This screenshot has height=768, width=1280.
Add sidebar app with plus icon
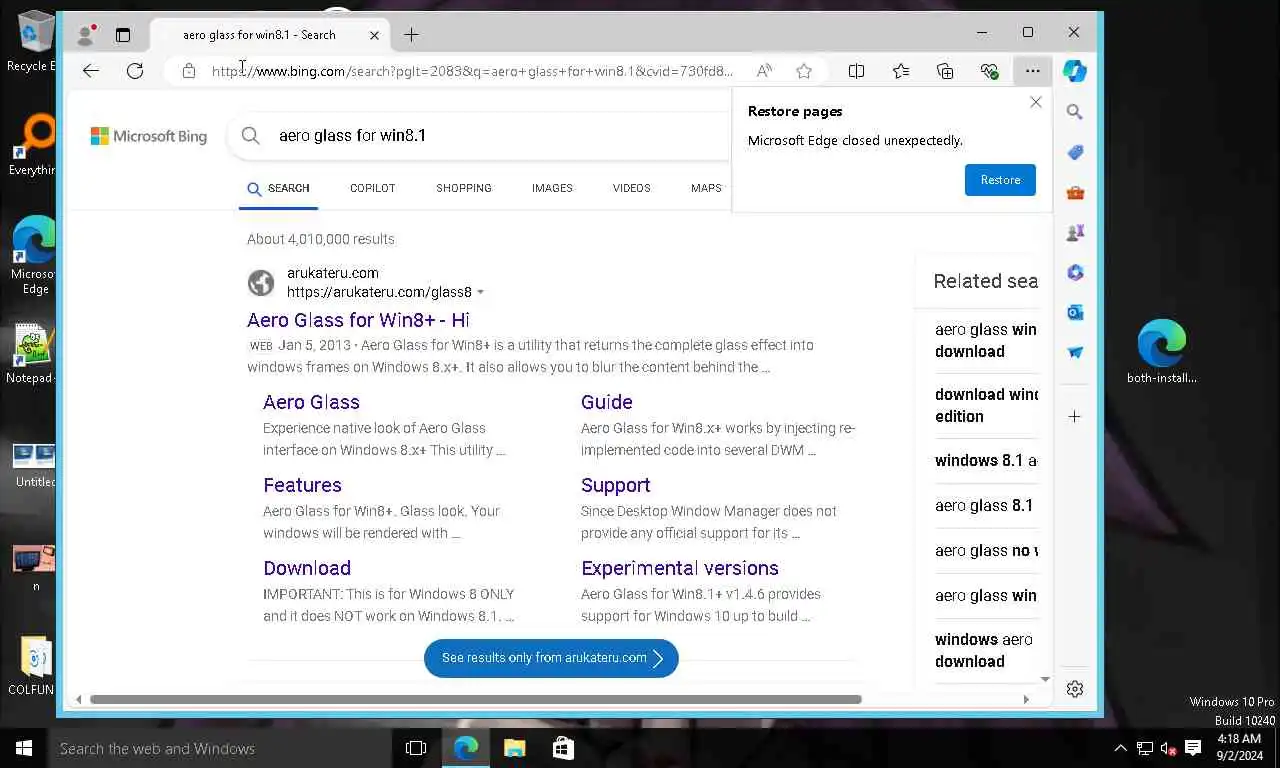tap(1075, 416)
